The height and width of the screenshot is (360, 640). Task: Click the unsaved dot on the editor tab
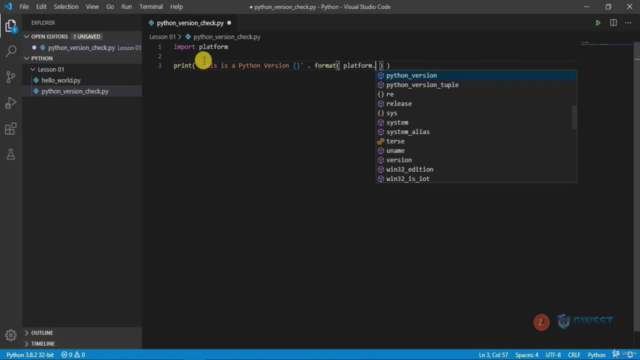[x=229, y=23]
